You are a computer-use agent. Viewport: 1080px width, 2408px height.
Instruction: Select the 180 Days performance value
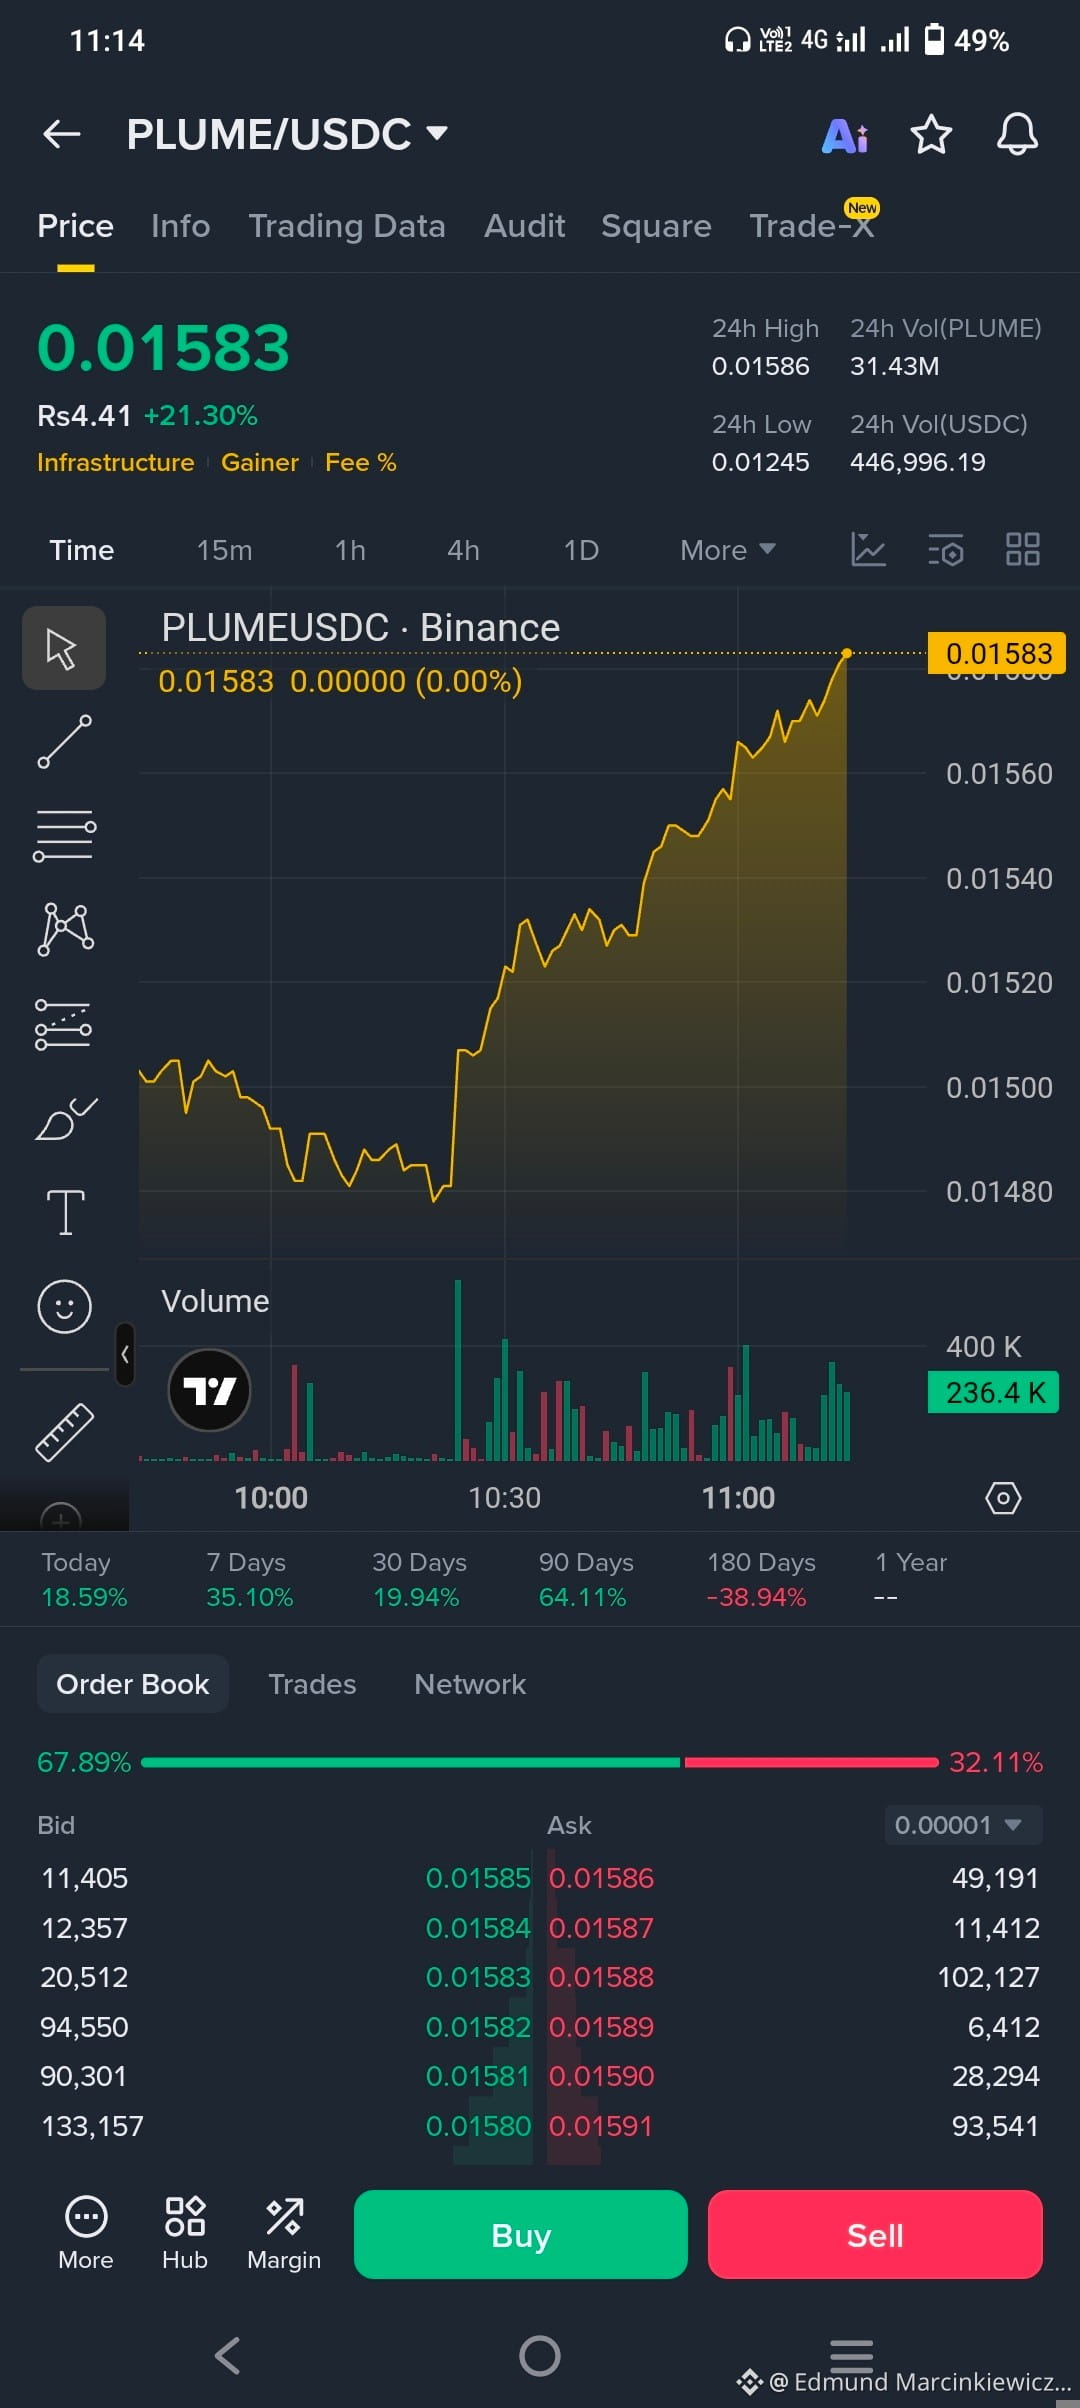tap(756, 1597)
